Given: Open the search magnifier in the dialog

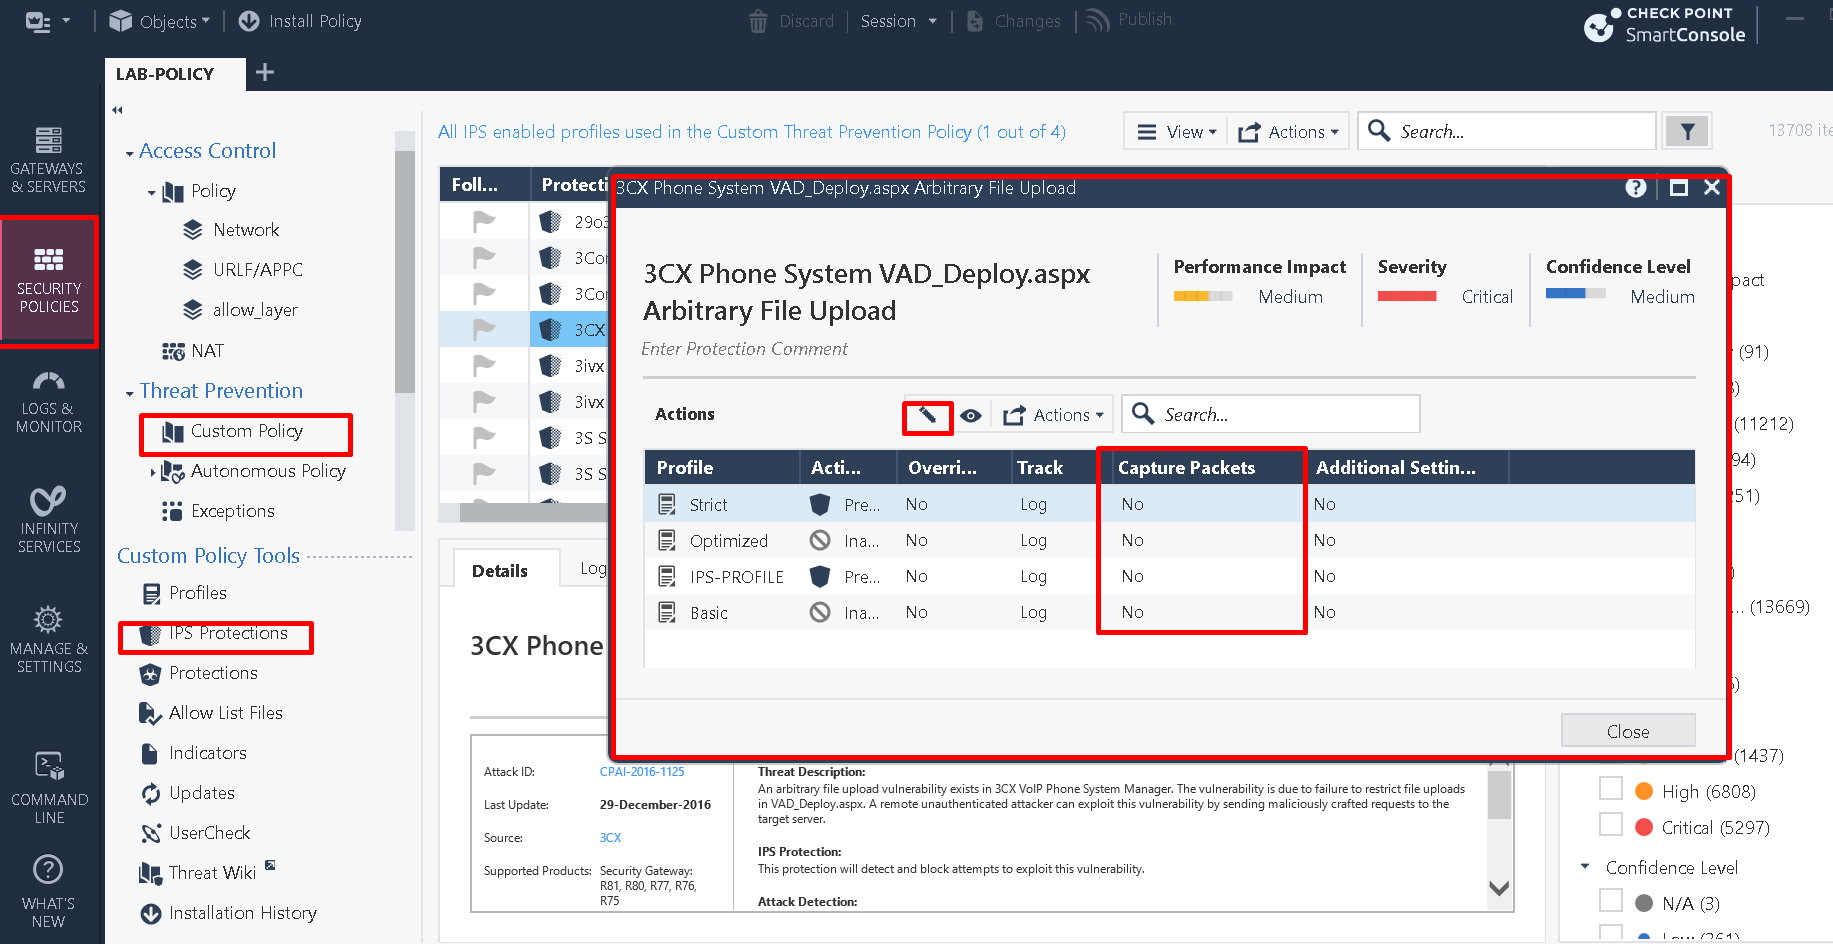Looking at the screenshot, I should point(1144,414).
